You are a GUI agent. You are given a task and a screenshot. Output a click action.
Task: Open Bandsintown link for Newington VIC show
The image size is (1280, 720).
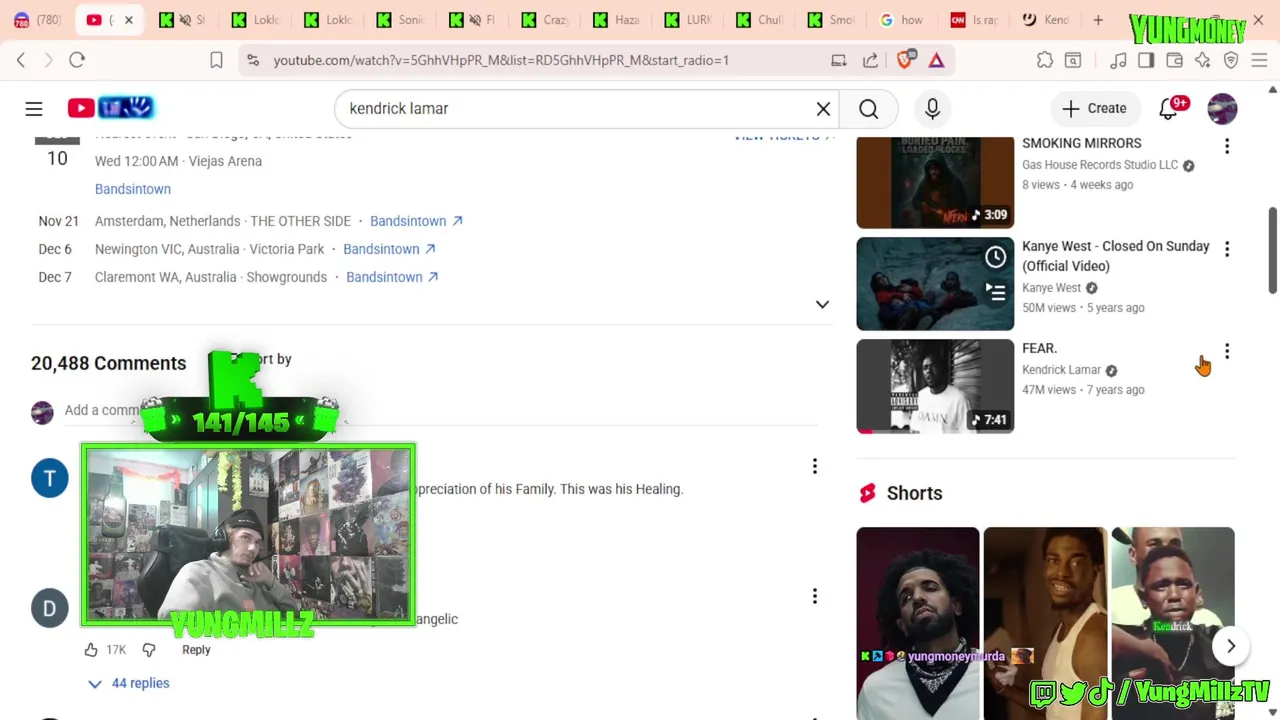[389, 249]
